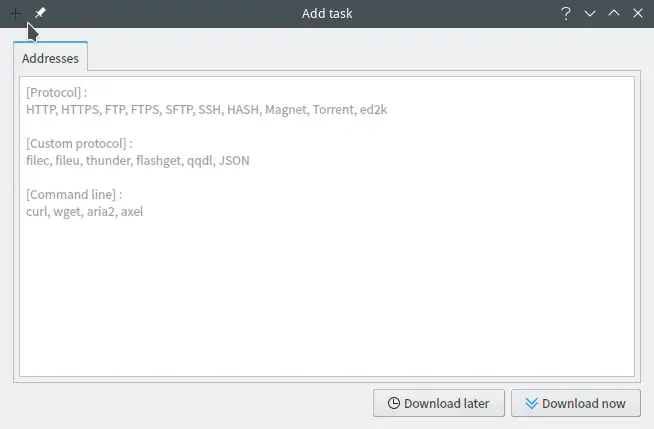Focus the addresses input at the [Protocol] line
The width and height of the screenshot is (654, 429).
tap(57, 93)
